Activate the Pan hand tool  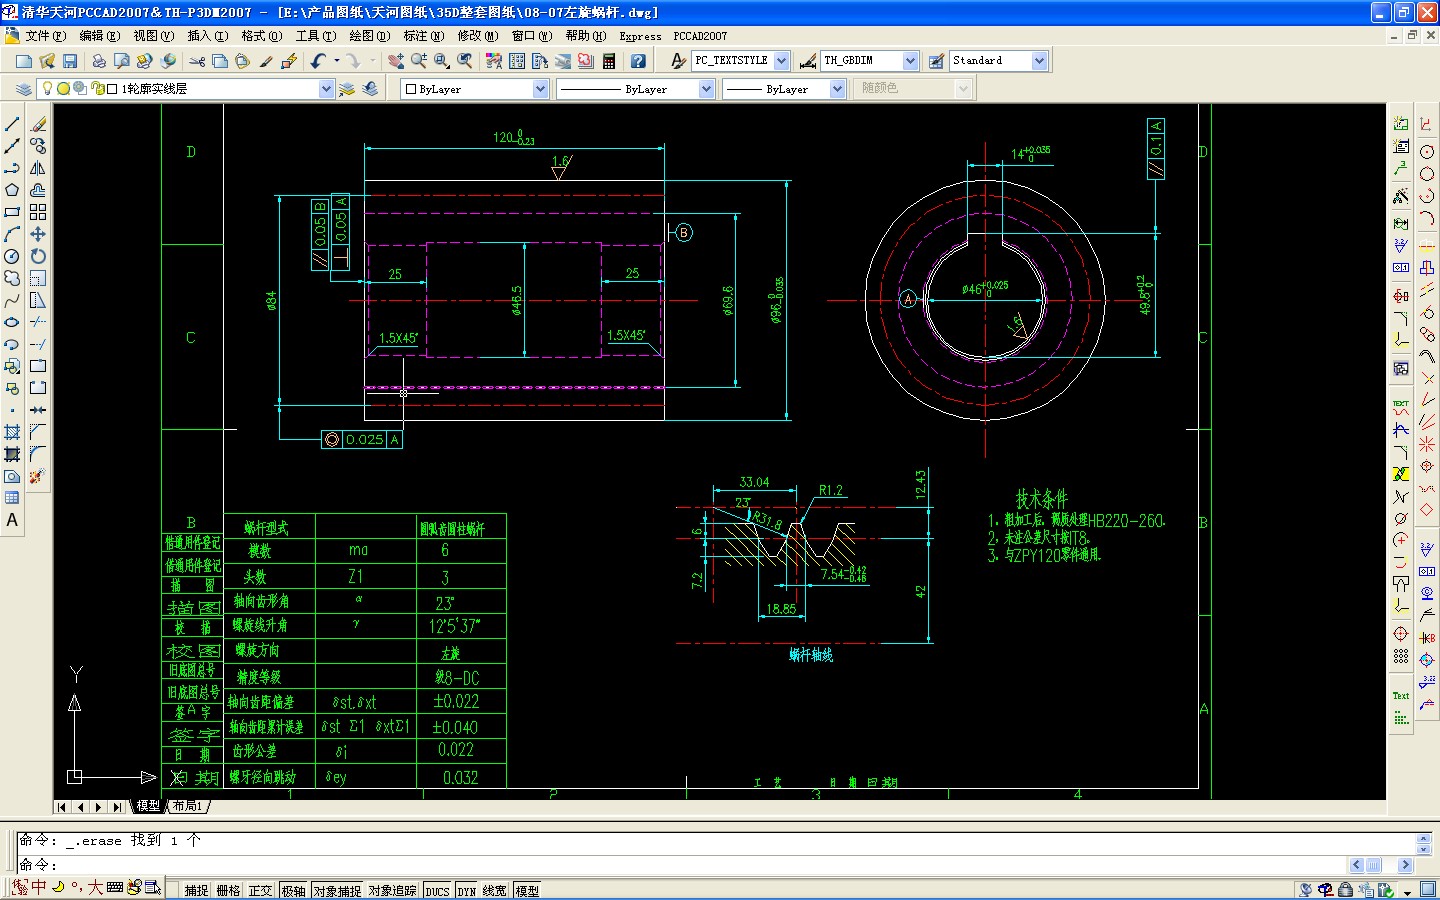coord(396,61)
